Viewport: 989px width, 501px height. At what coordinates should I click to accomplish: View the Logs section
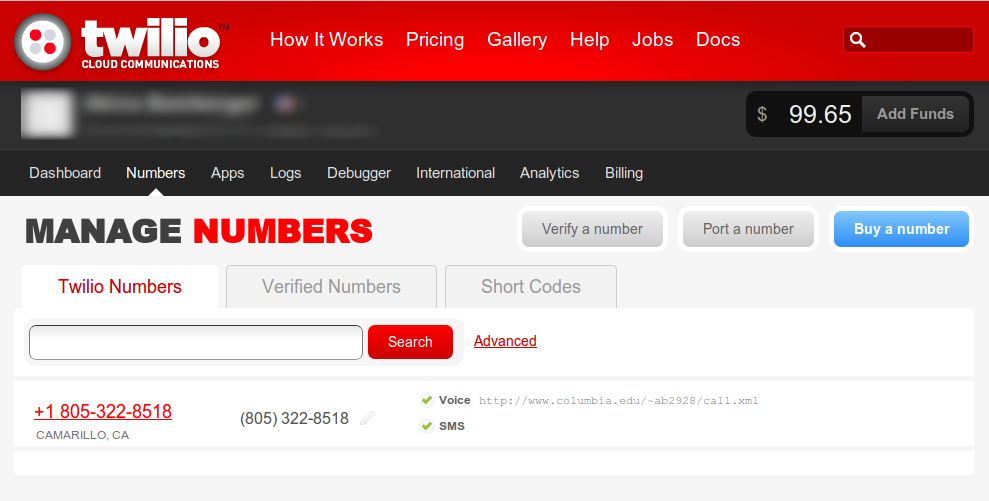click(286, 173)
